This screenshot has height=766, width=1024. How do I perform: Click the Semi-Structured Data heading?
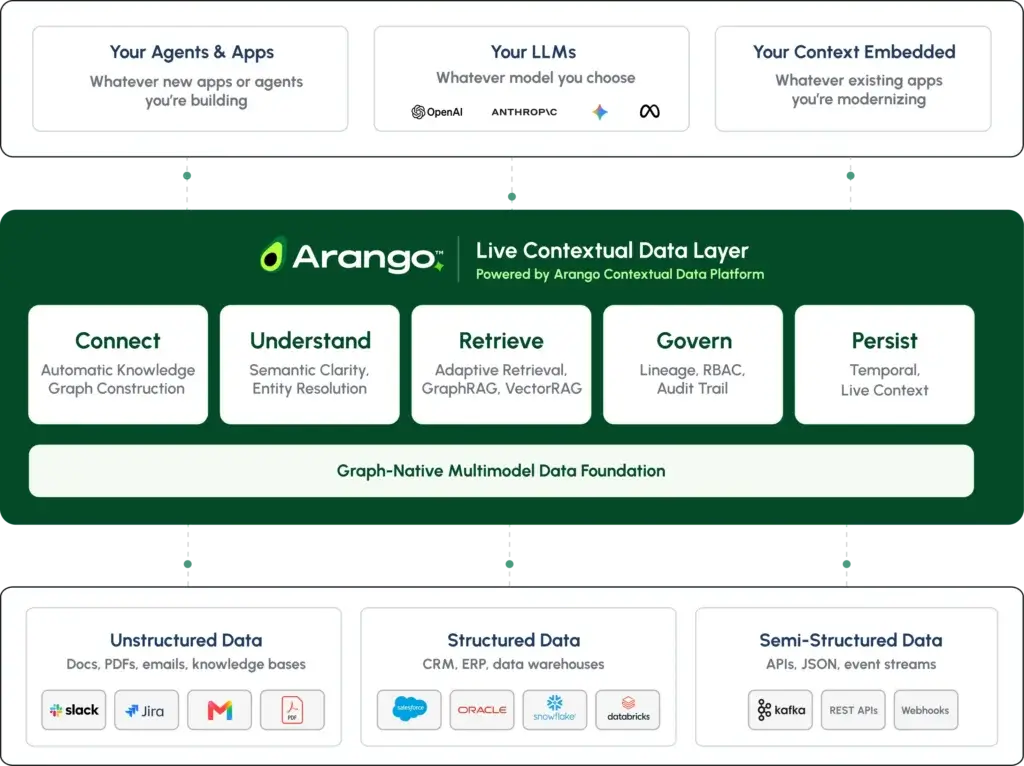pyautogui.click(x=851, y=640)
